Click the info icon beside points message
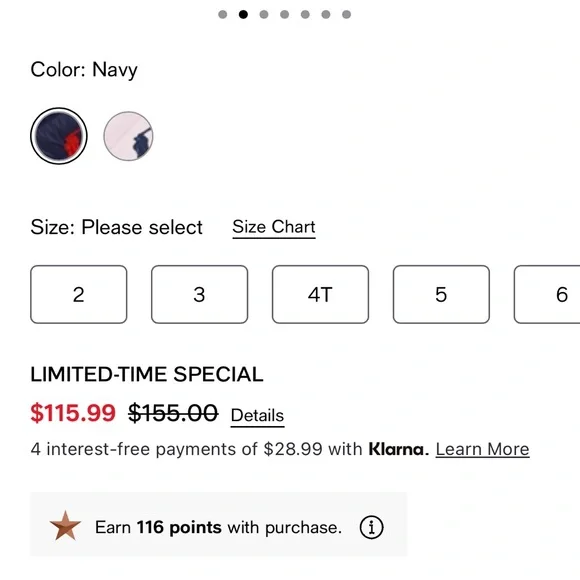 click(371, 527)
